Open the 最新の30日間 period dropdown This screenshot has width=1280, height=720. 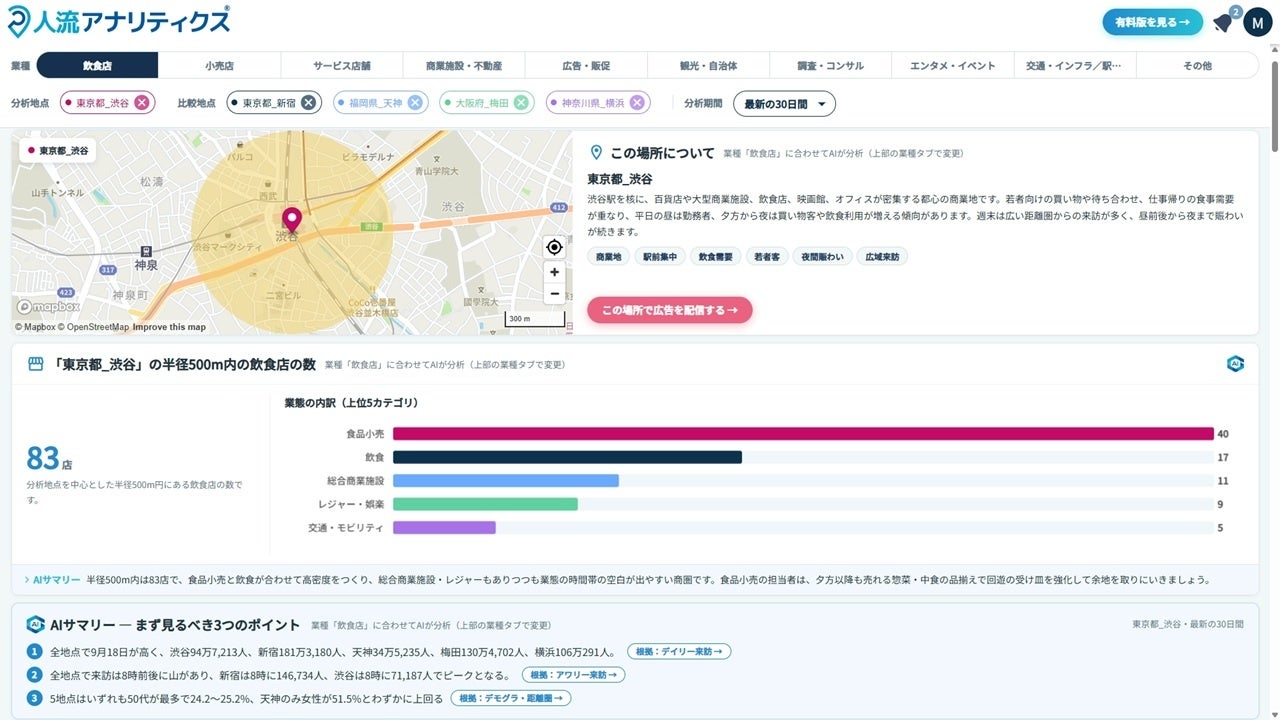(784, 104)
